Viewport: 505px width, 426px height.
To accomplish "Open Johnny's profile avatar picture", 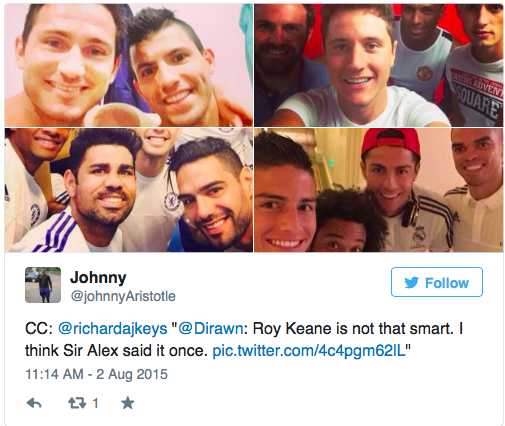I will point(43,285).
